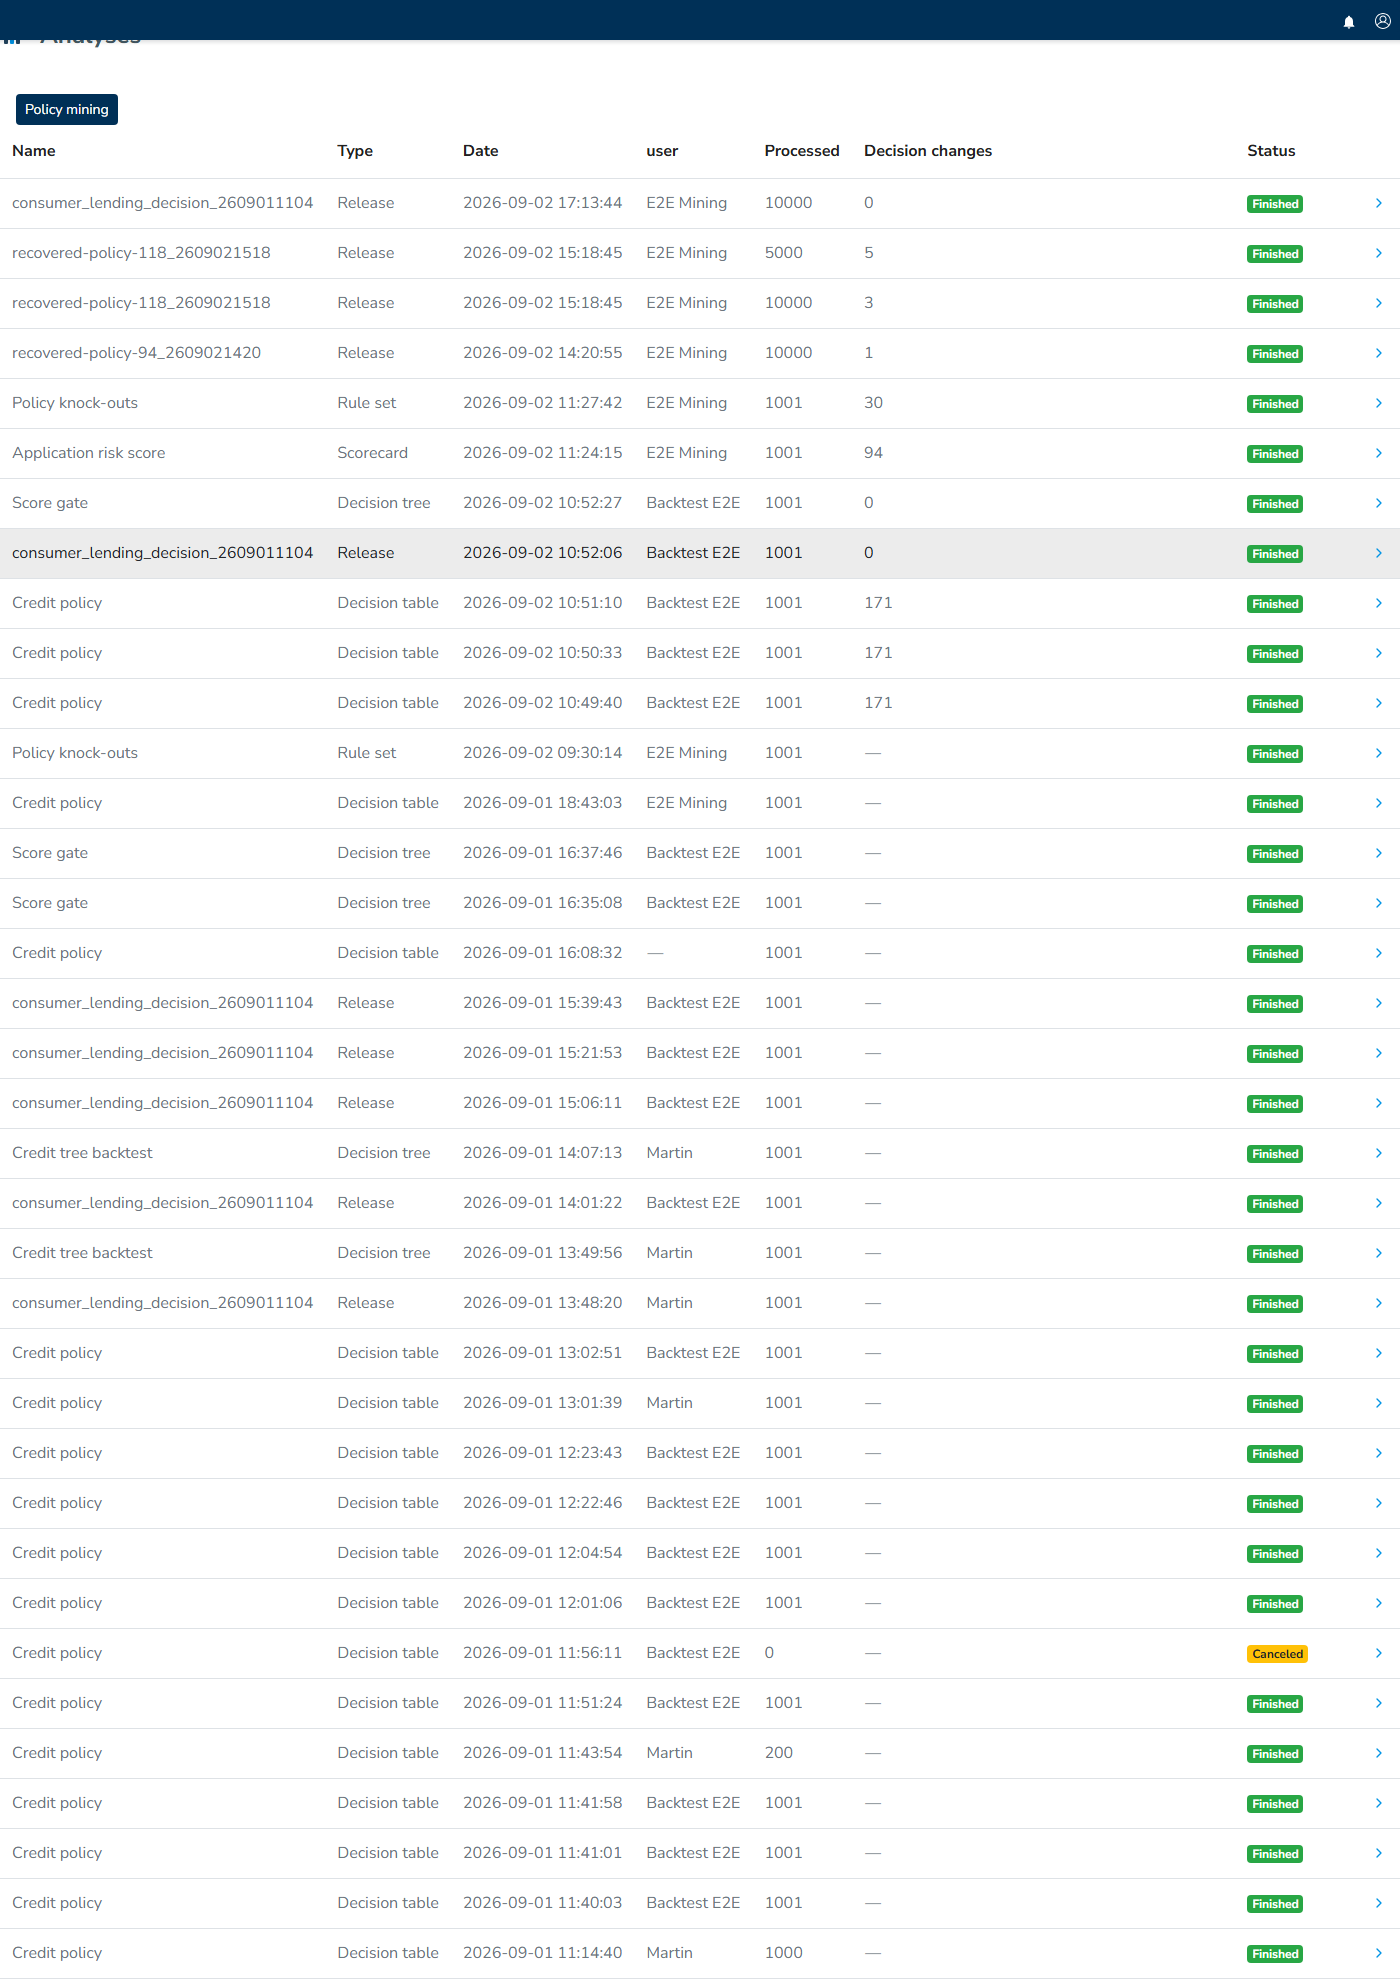
Task: Open chevron for Canceled Credit policy row
Action: (1378, 1653)
